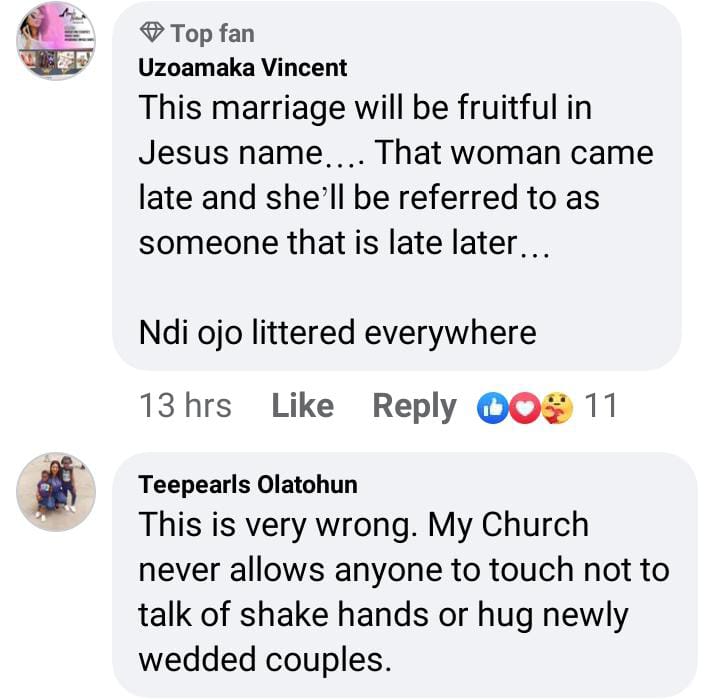720x699 pixels.
Task: Reply to Uzoamaka Vincent's comment
Action: pyautogui.click(x=414, y=406)
